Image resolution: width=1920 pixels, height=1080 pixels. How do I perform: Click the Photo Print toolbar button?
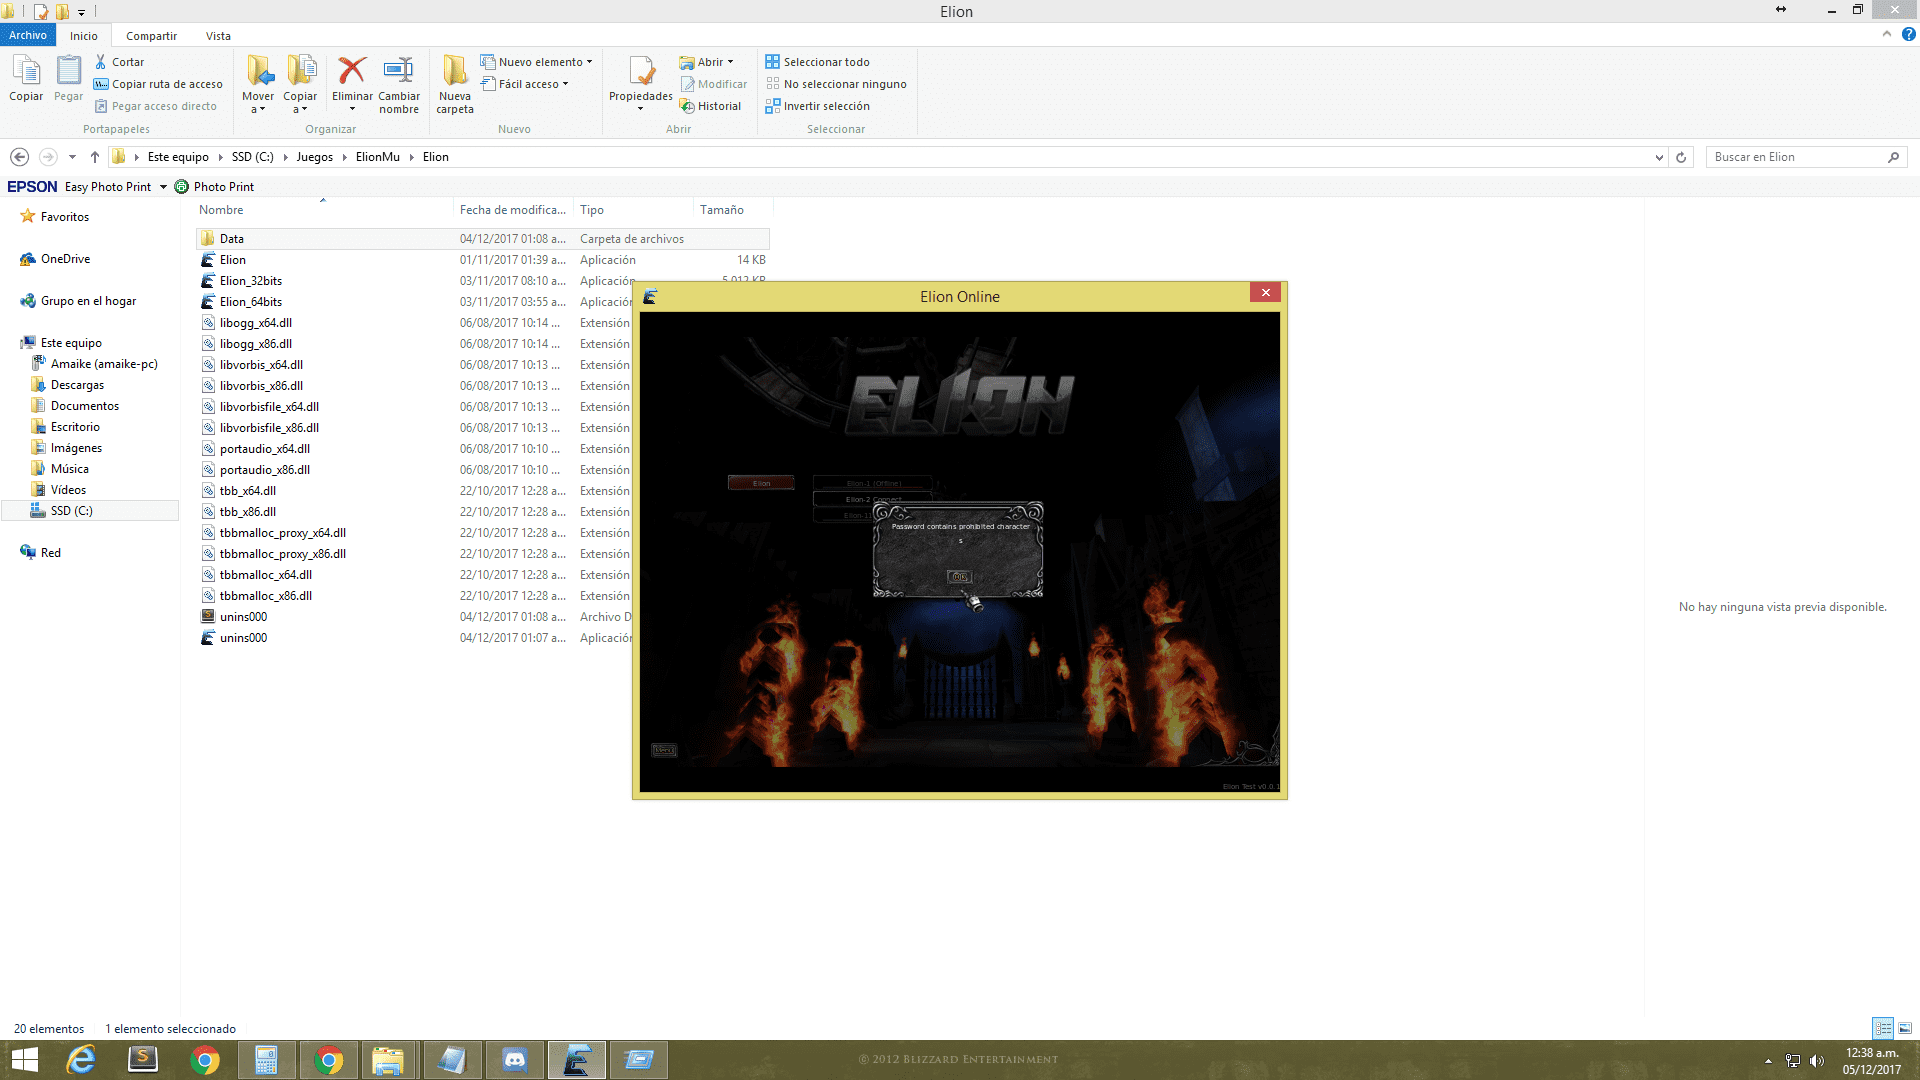coord(214,187)
